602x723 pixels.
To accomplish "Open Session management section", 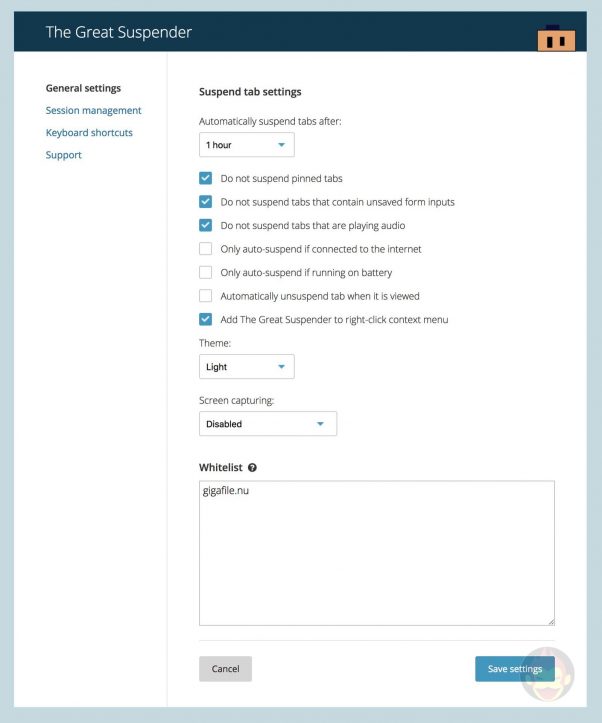I will 93,110.
